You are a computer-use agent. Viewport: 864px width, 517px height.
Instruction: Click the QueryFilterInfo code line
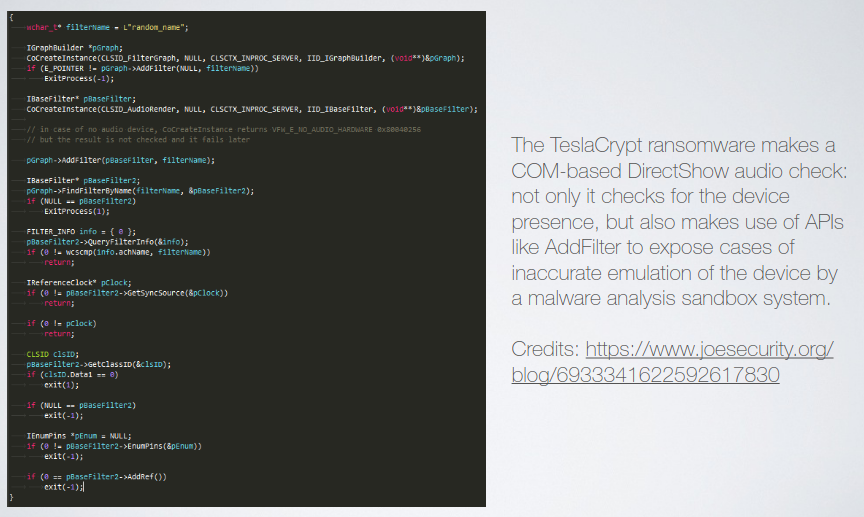coord(107,242)
